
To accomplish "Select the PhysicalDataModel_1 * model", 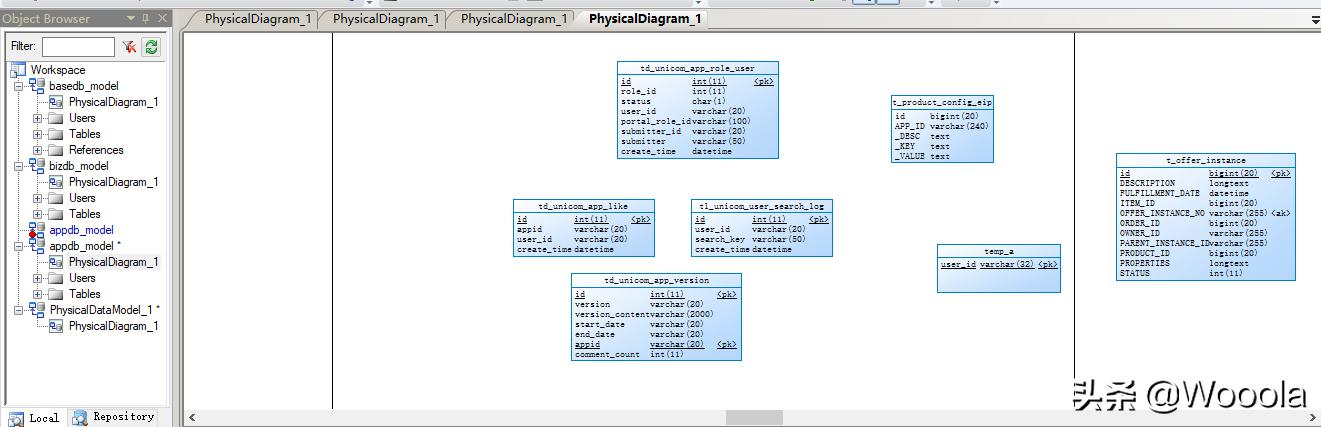I will coord(104,310).
